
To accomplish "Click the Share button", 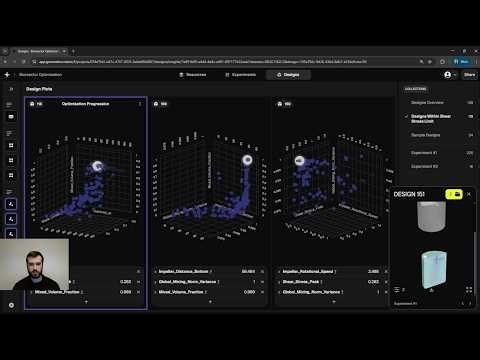I will point(469,75).
